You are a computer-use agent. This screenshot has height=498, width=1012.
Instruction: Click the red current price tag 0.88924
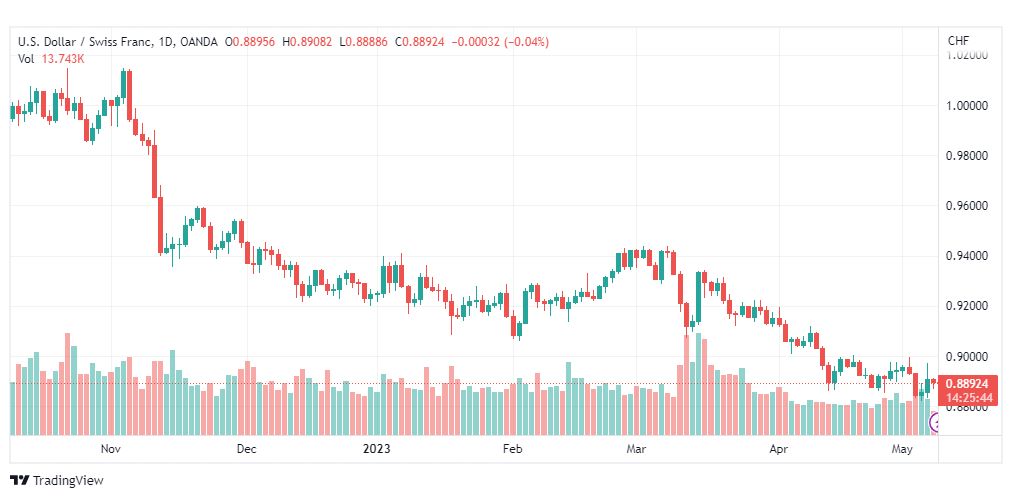click(x=969, y=383)
